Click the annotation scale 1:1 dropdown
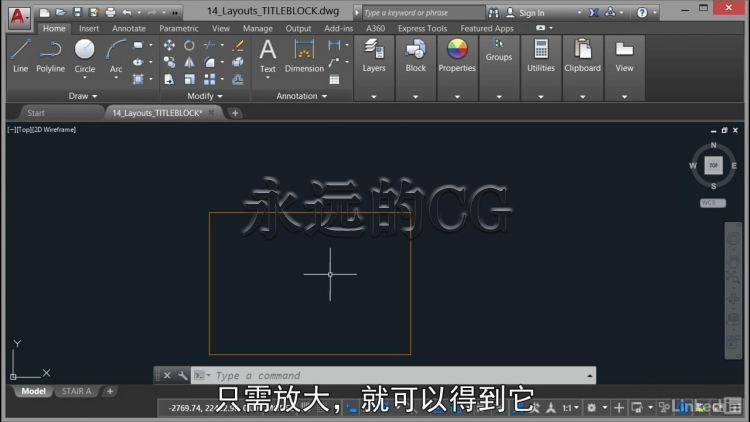Screen dimensions: 750x422 click(570, 408)
